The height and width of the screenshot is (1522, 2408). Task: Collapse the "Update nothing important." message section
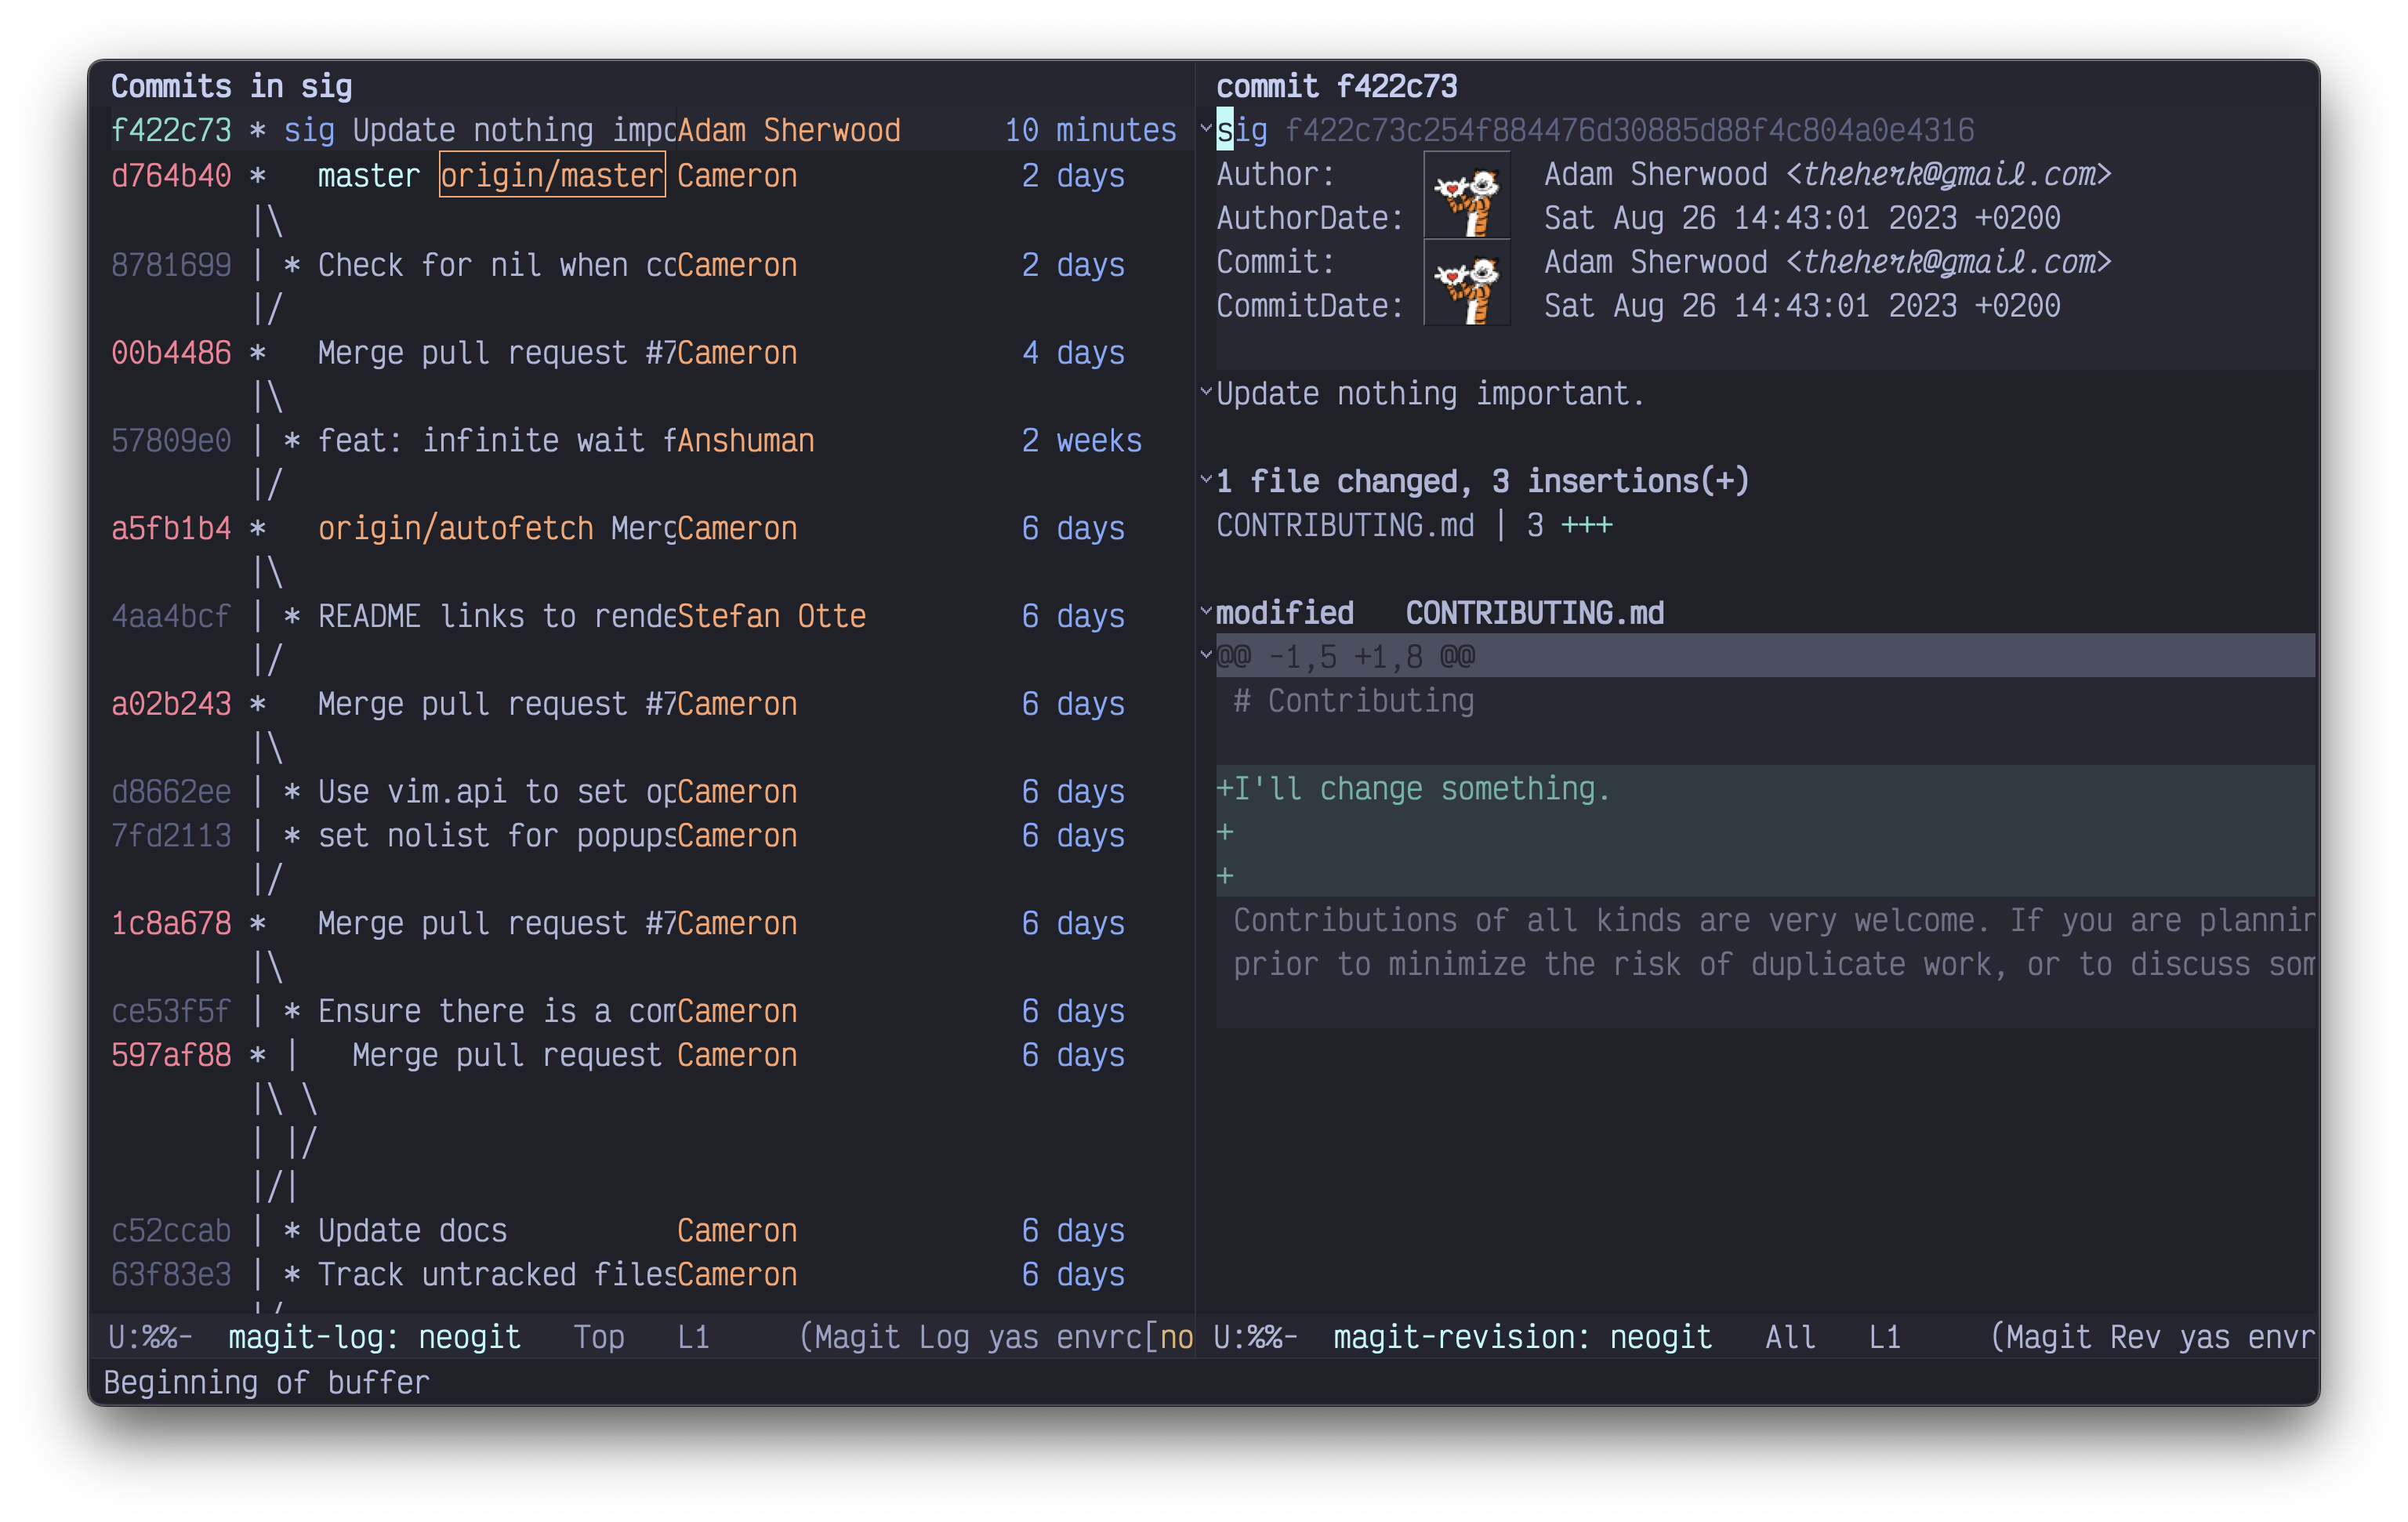[1206, 392]
